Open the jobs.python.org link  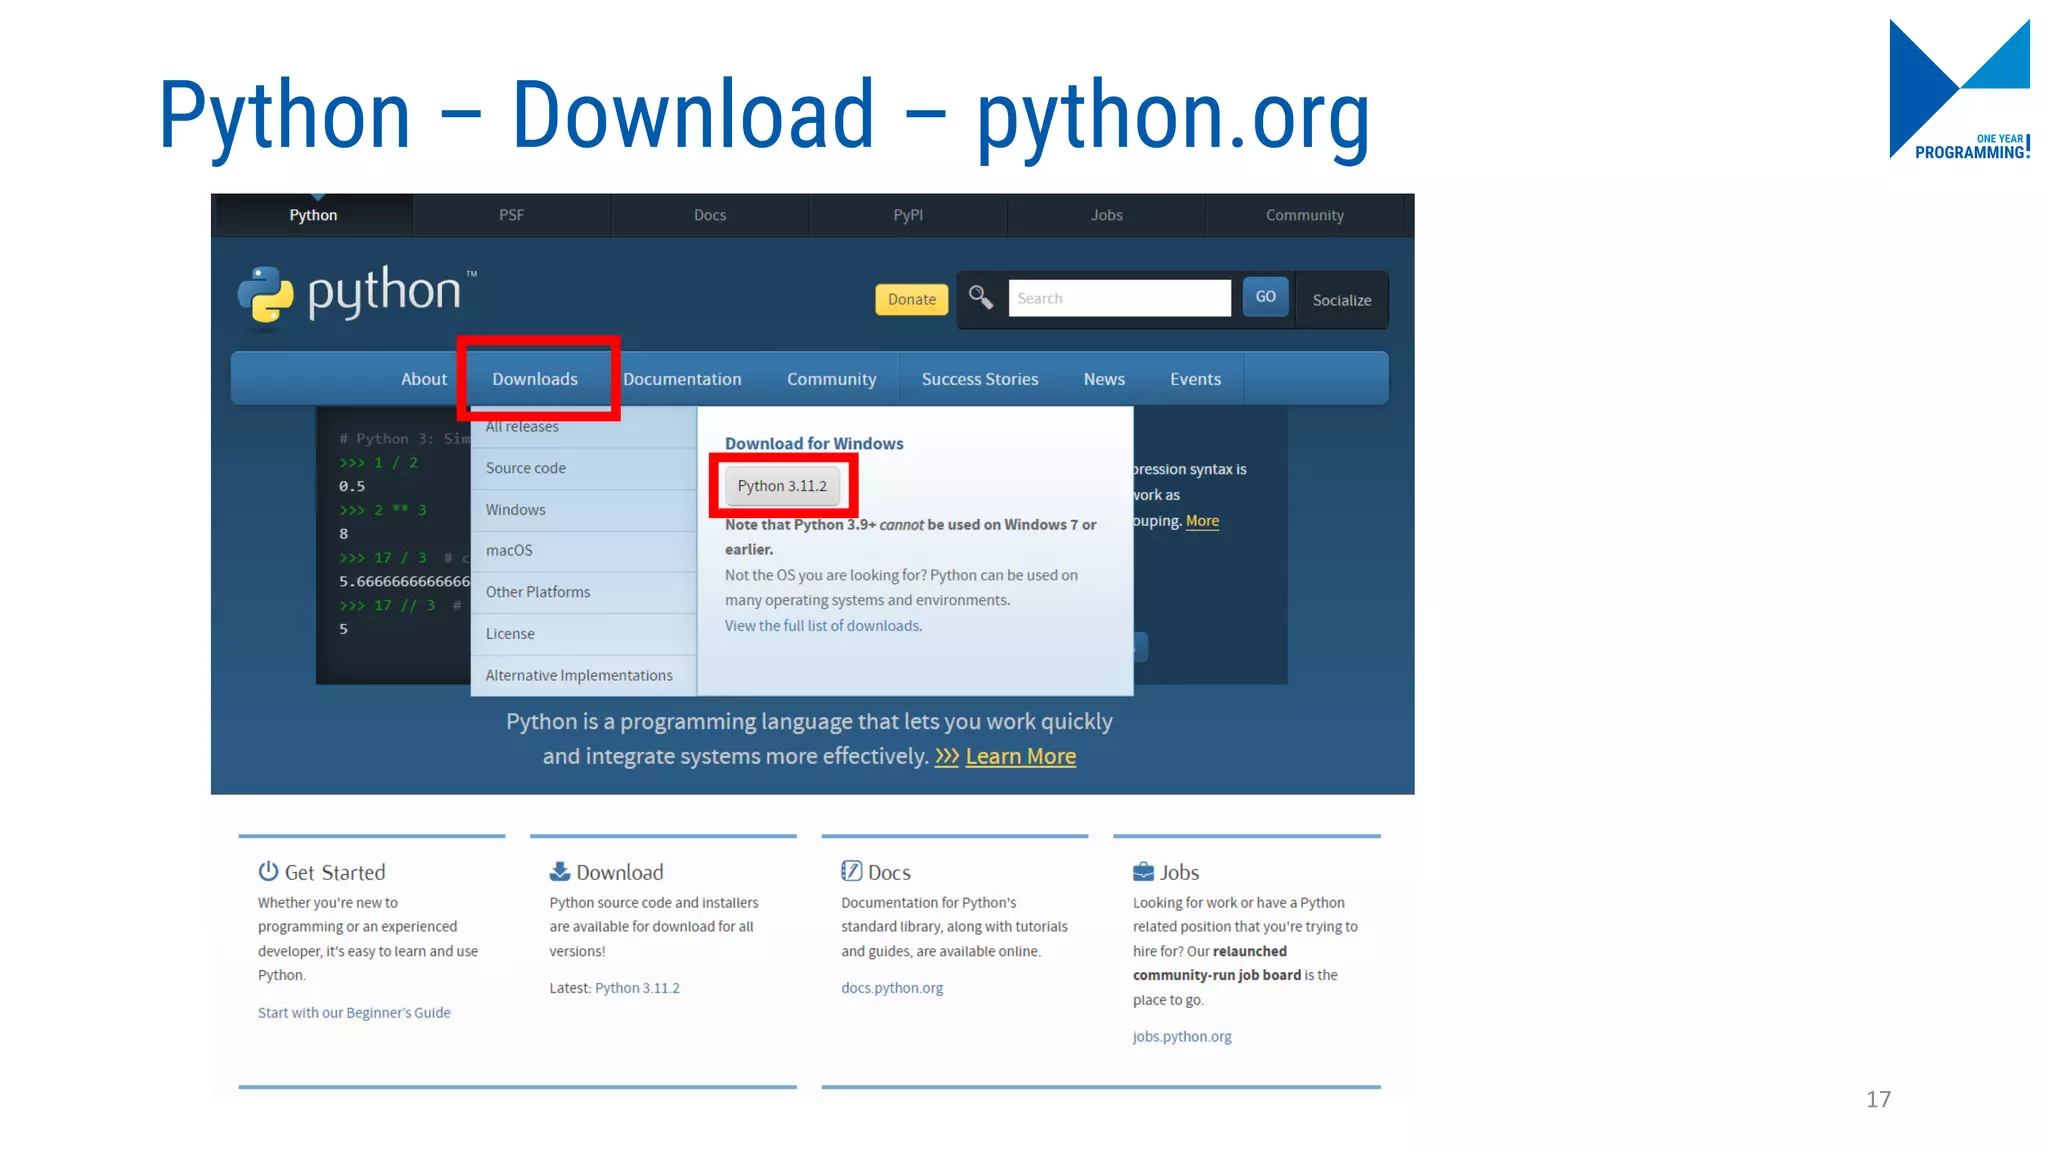pos(1182,1037)
